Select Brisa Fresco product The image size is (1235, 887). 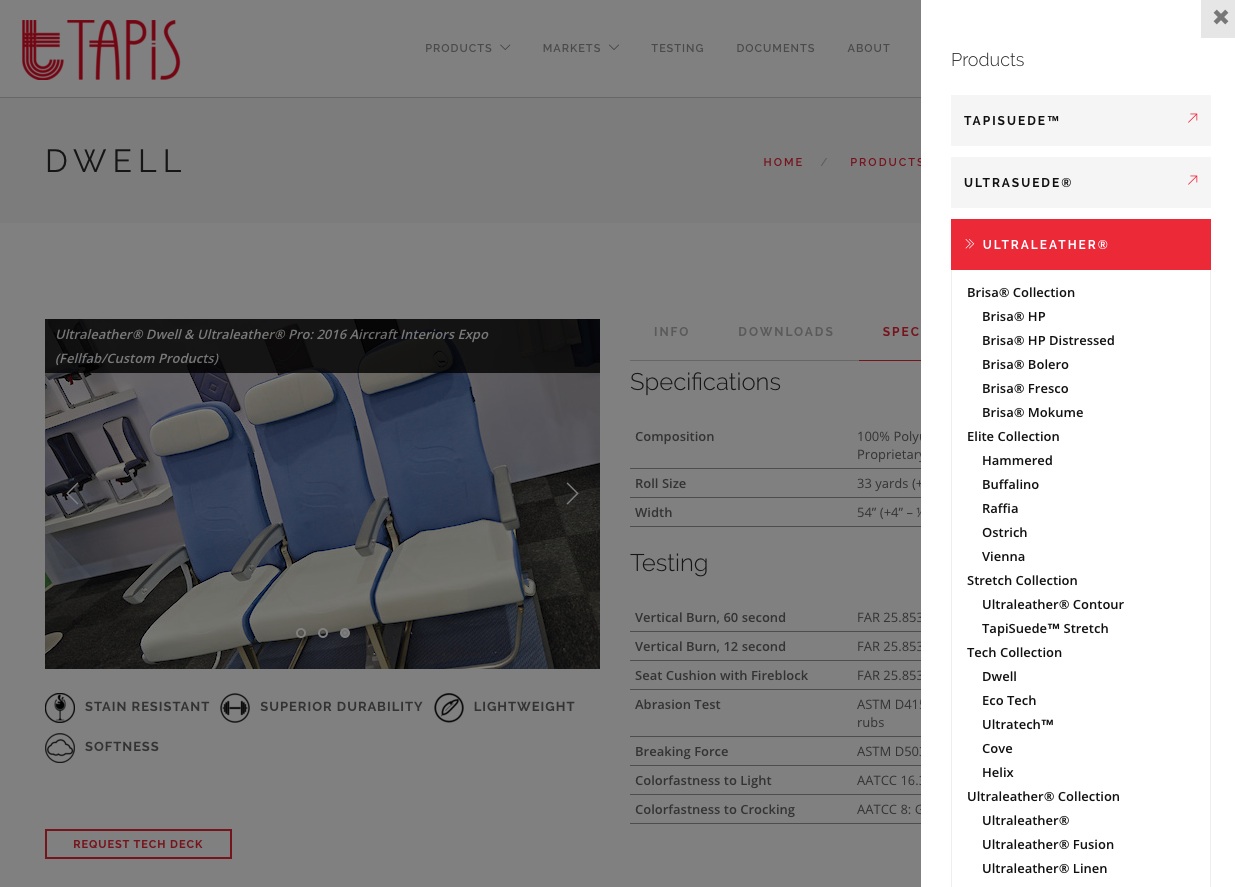tap(1025, 388)
